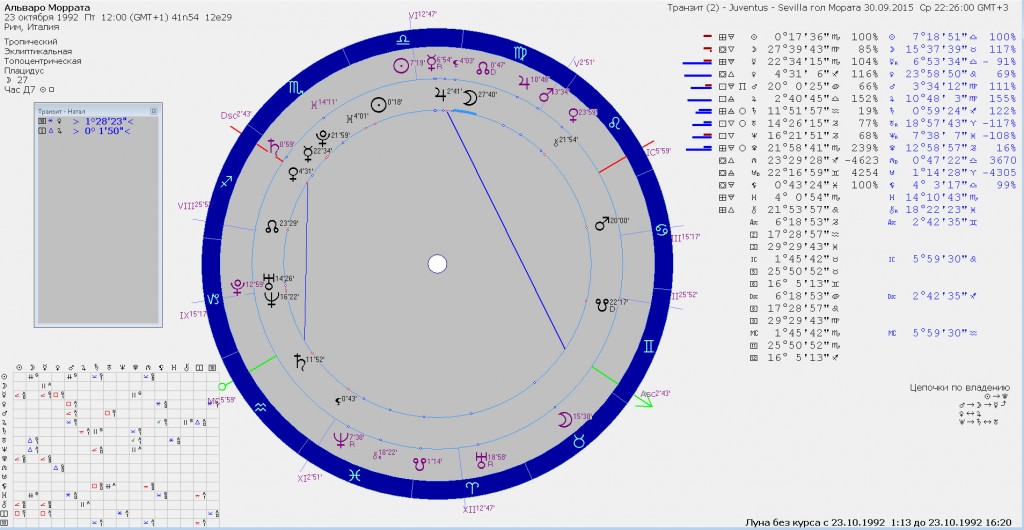Select the natal Venus glyph at 4°31'

tap(294, 173)
